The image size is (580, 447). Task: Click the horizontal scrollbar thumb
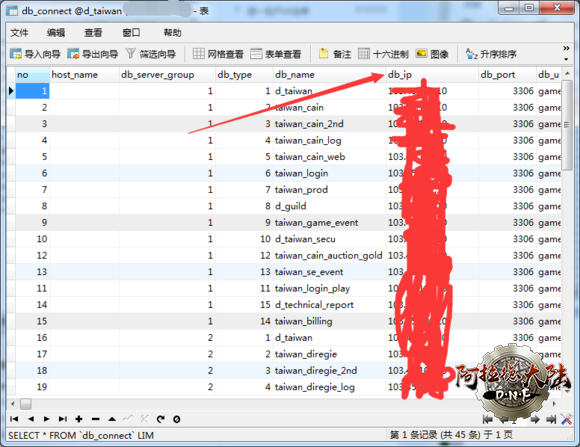26,404
